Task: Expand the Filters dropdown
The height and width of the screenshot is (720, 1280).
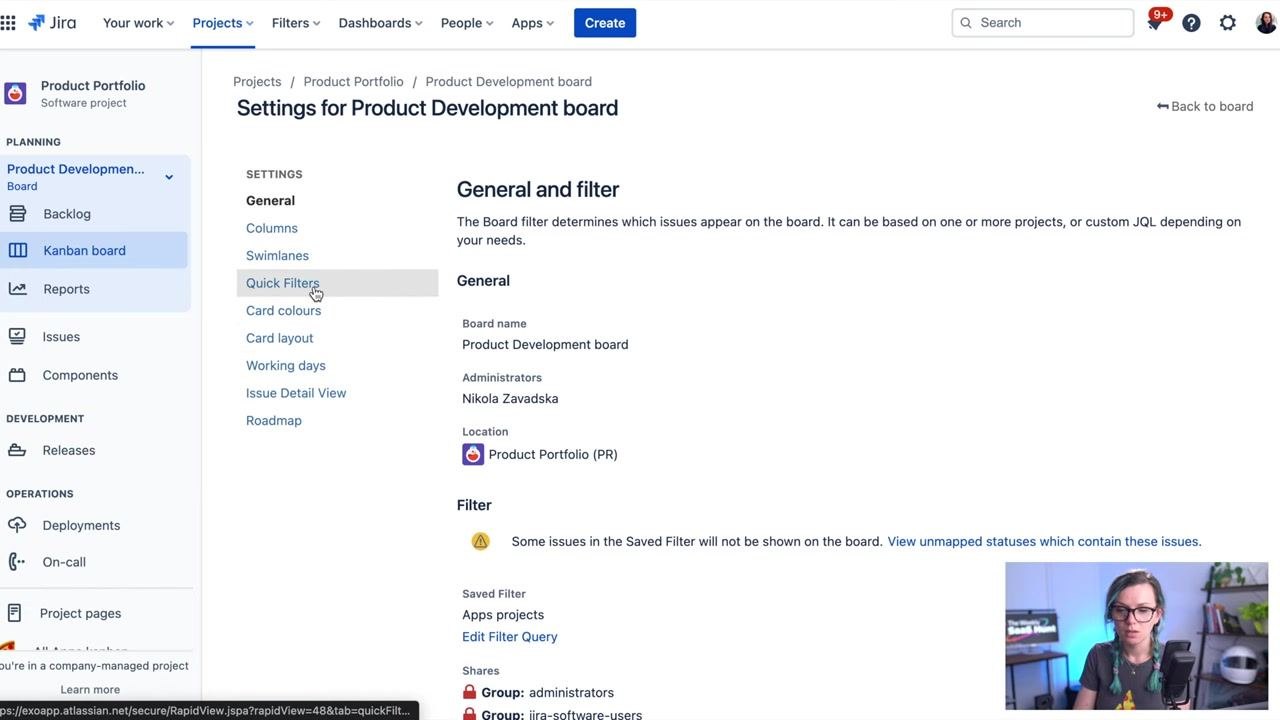Action: coord(296,23)
